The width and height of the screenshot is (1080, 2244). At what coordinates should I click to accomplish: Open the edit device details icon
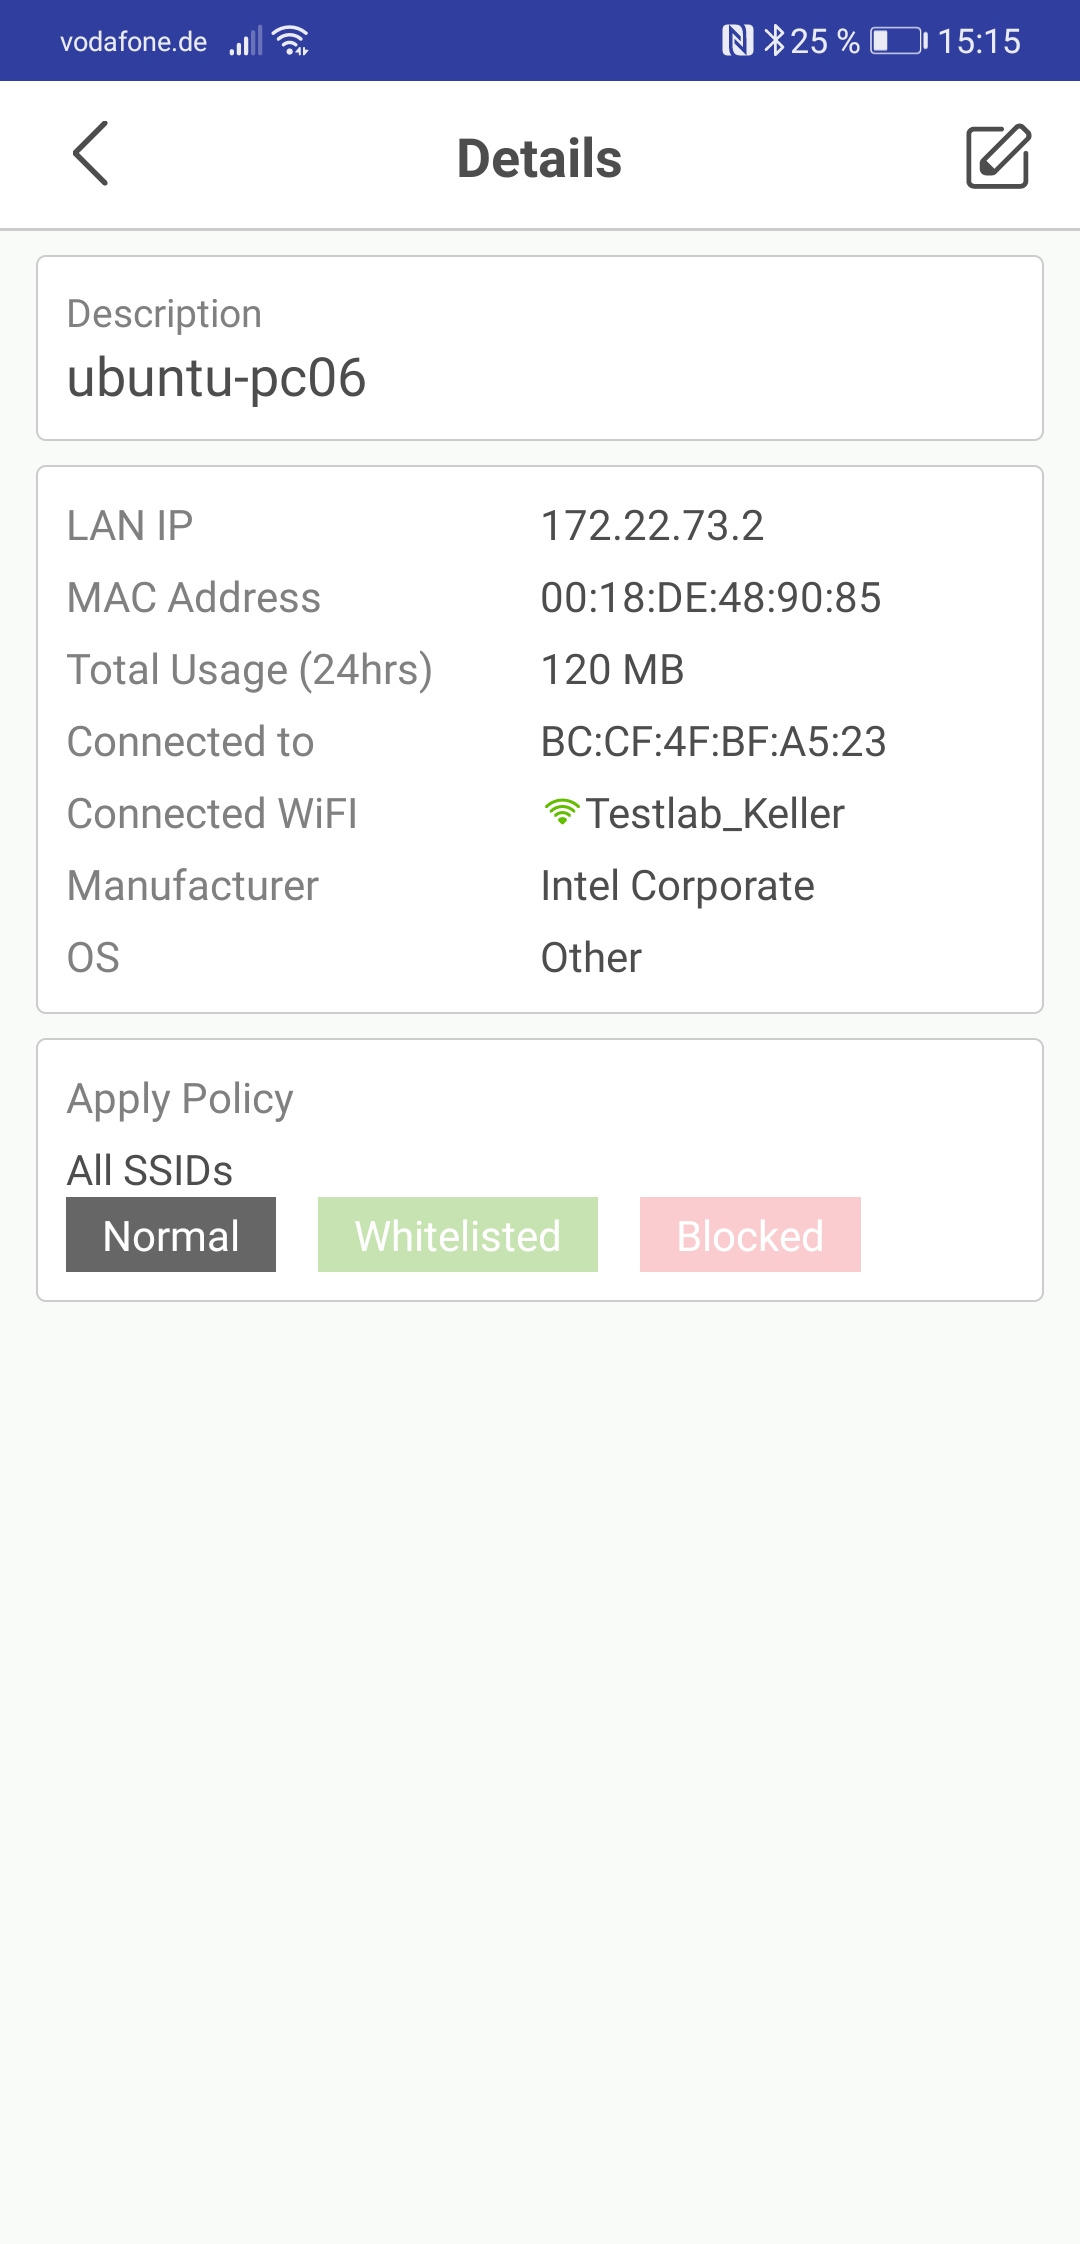point(997,156)
